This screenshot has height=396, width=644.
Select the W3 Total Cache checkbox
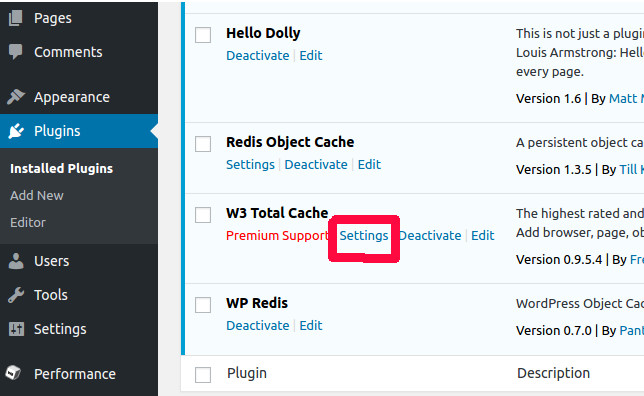coord(203,215)
